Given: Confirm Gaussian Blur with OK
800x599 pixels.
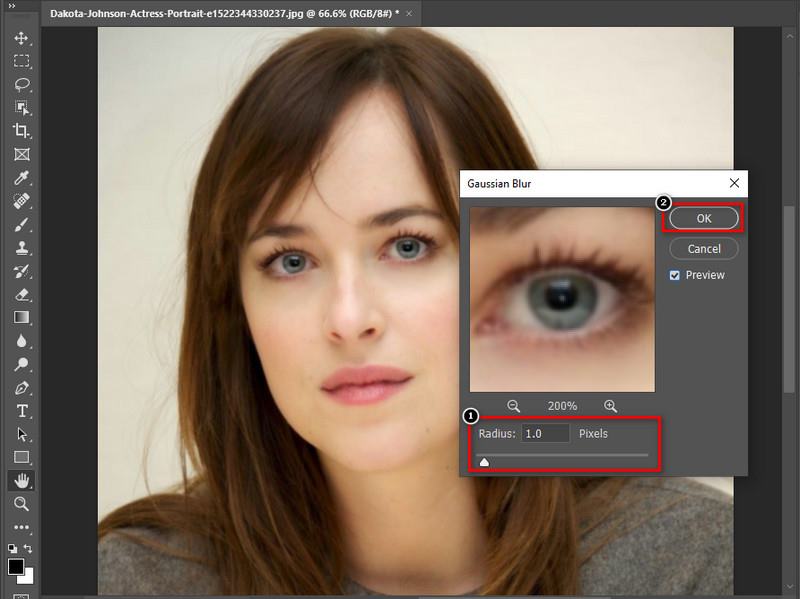Looking at the screenshot, I should click(x=704, y=218).
